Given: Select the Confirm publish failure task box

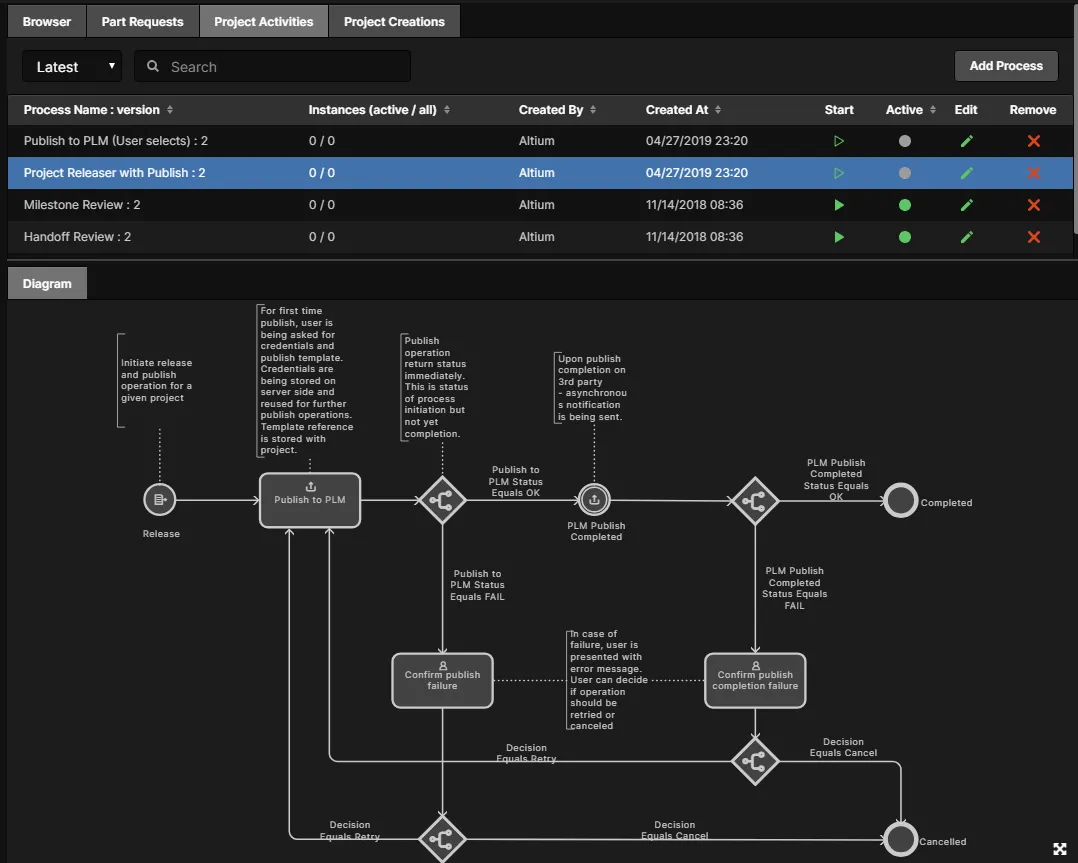Looking at the screenshot, I should [442, 680].
